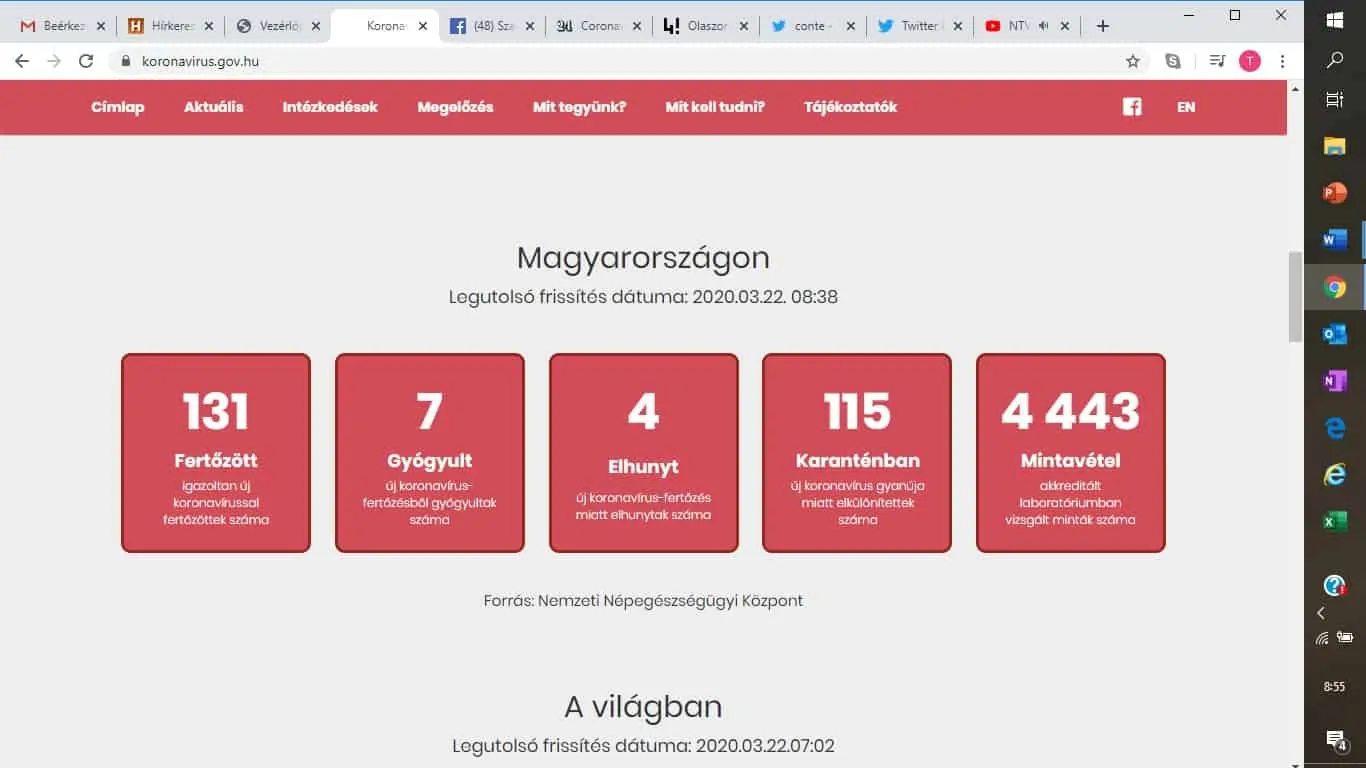This screenshot has height=768, width=1366.
Task: Click the Facebook icon in the site header
Action: 1131,107
